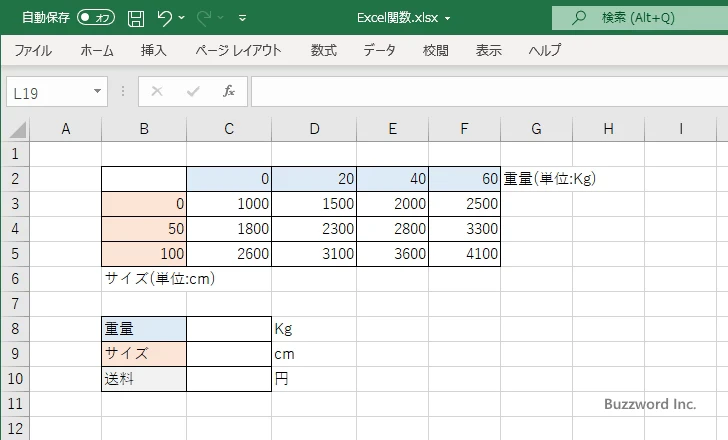Select row 2 header
The image size is (728, 440).
tap(15, 179)
